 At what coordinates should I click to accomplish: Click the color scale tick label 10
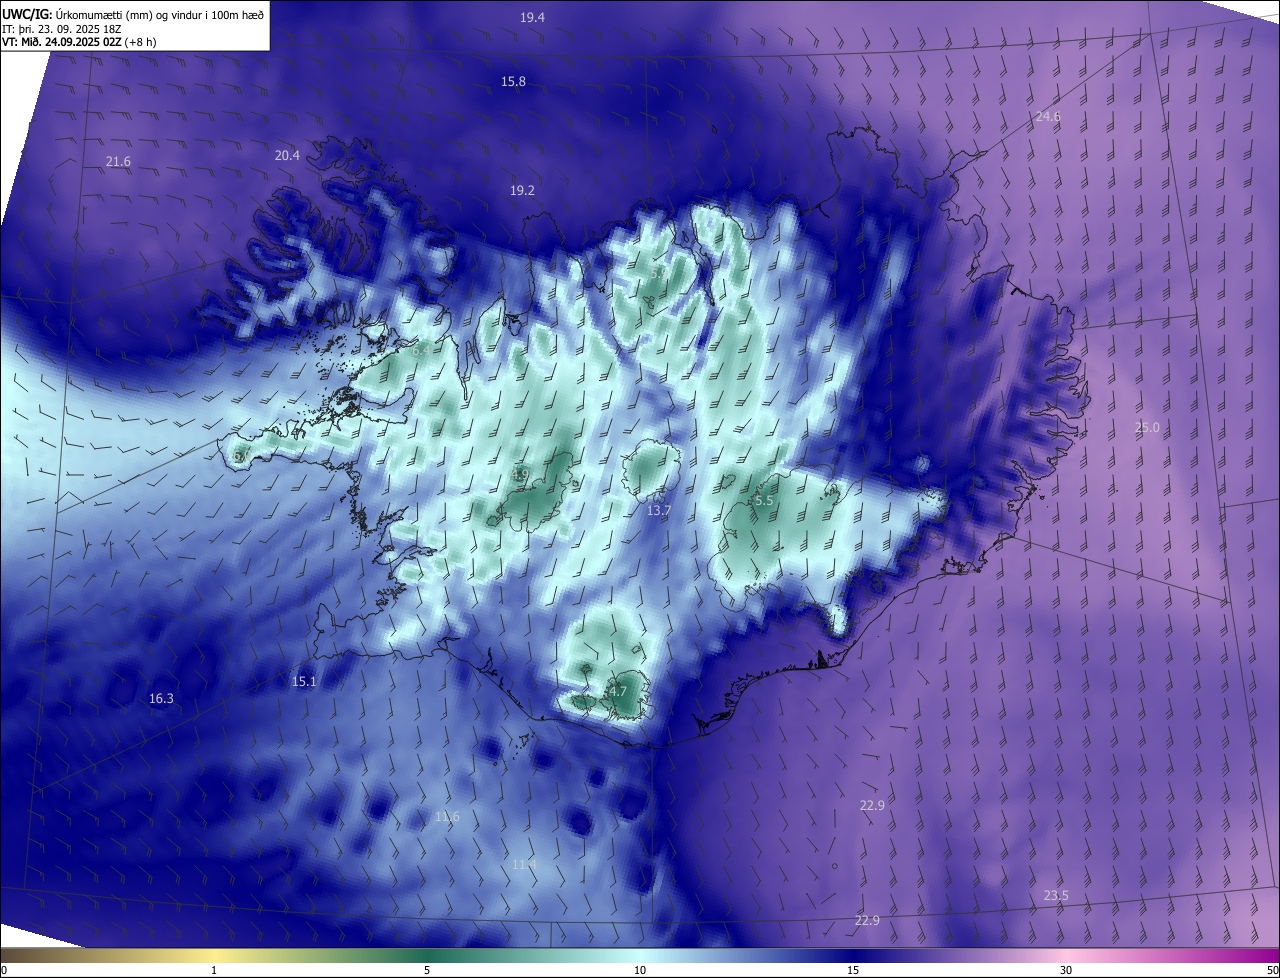pos(640,971)
